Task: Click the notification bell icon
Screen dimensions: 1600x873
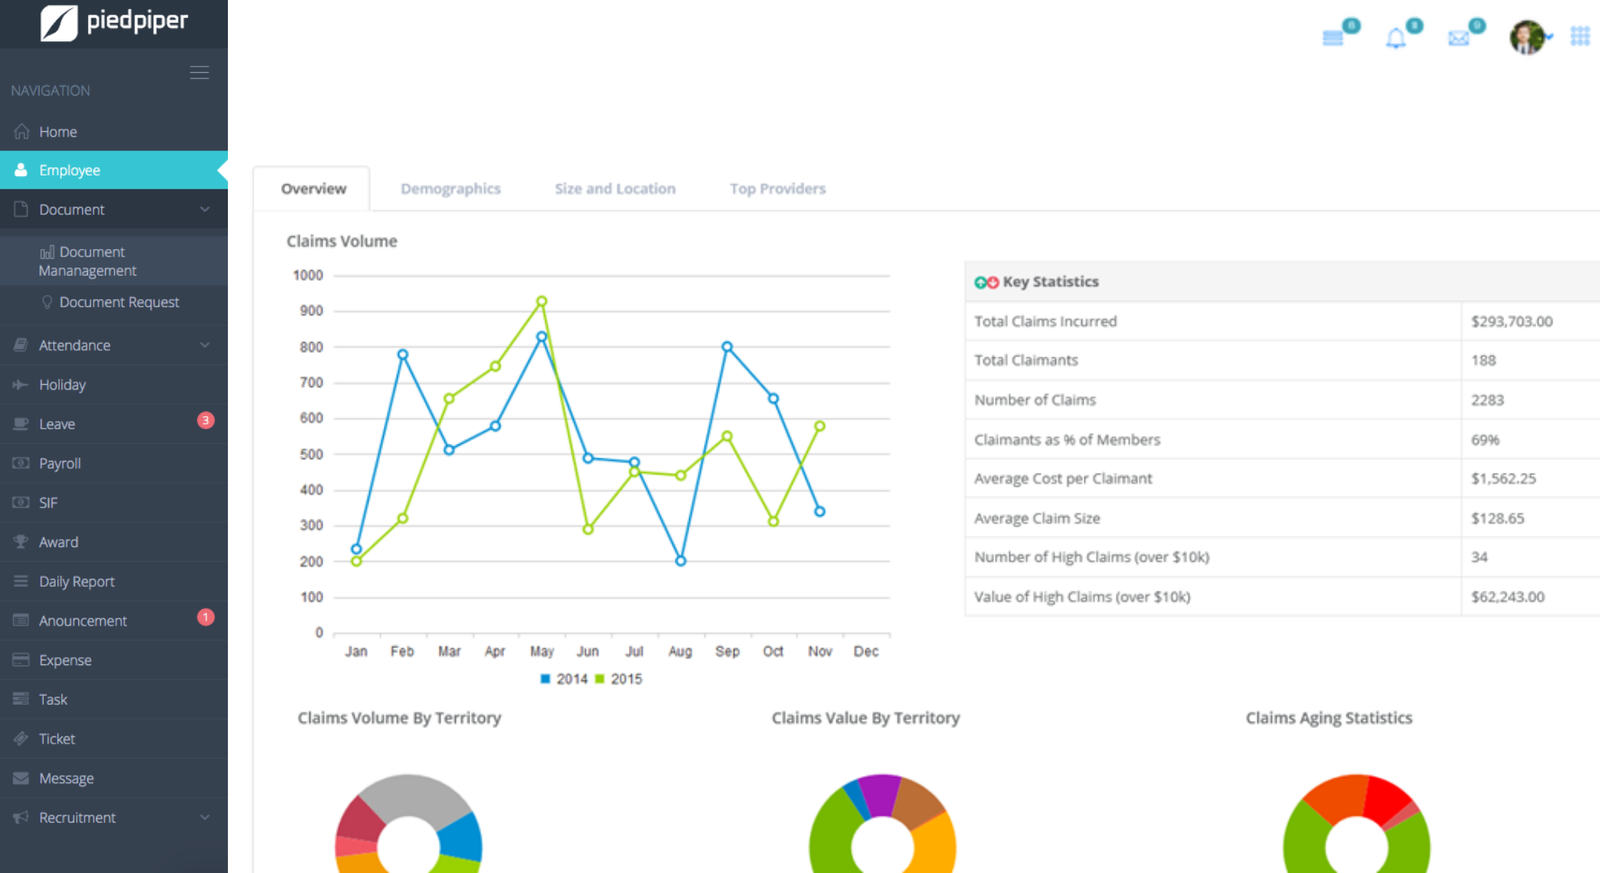Action: tap(1395, 39)
